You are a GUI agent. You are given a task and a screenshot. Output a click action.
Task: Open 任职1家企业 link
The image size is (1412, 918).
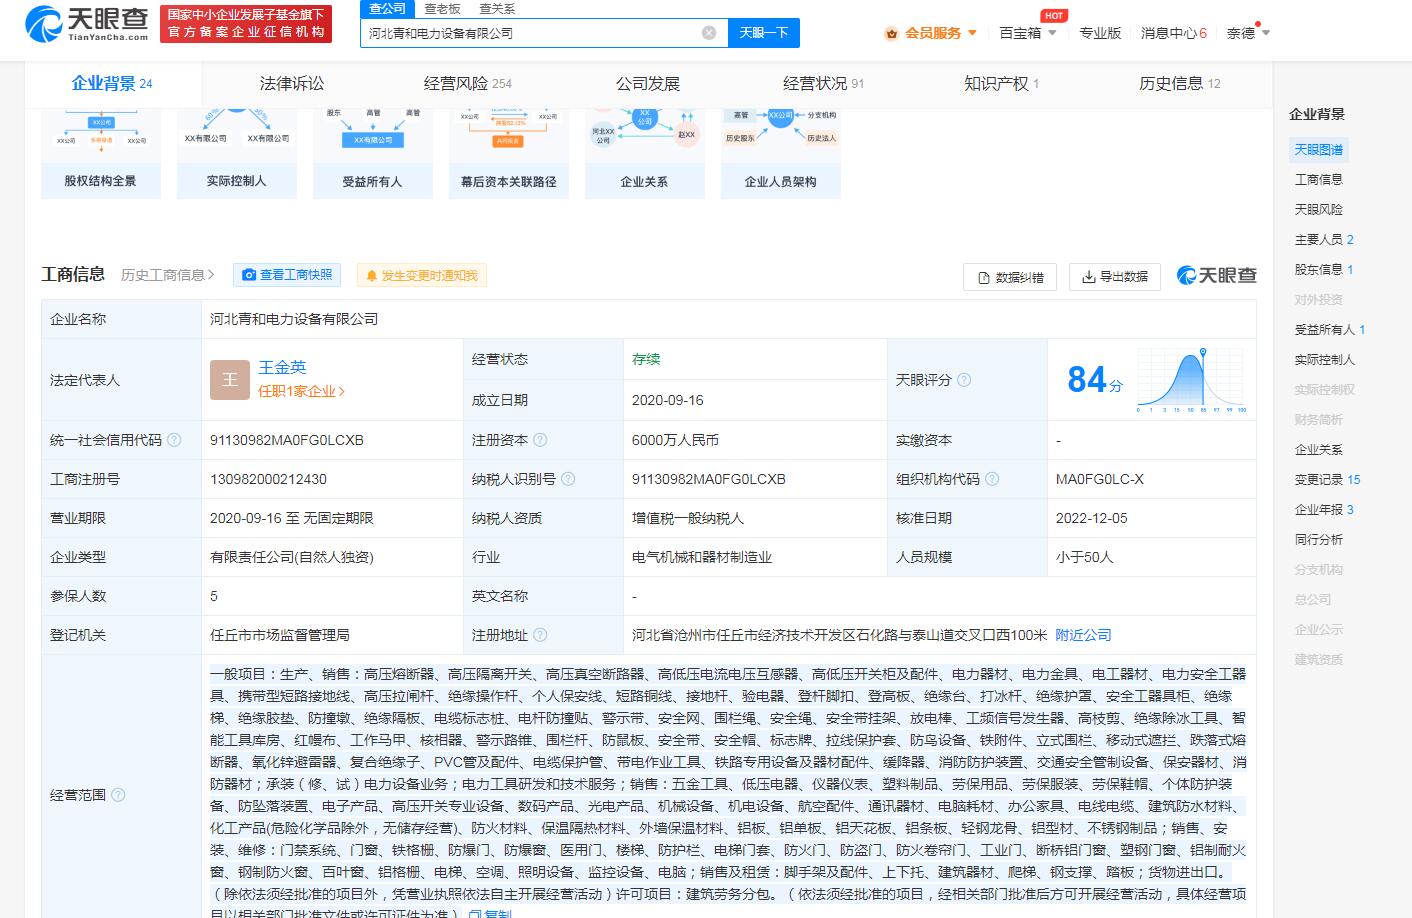coord(301,391)
